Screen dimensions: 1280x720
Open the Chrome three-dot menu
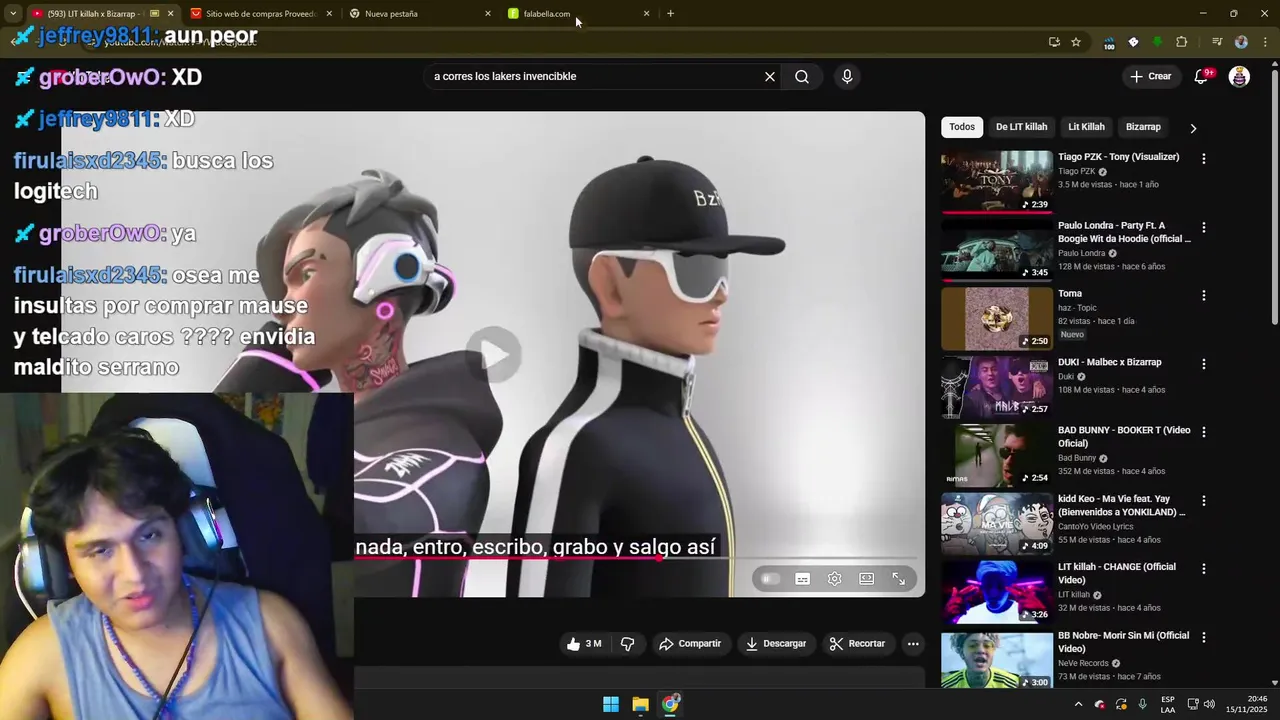(1264, 42)
